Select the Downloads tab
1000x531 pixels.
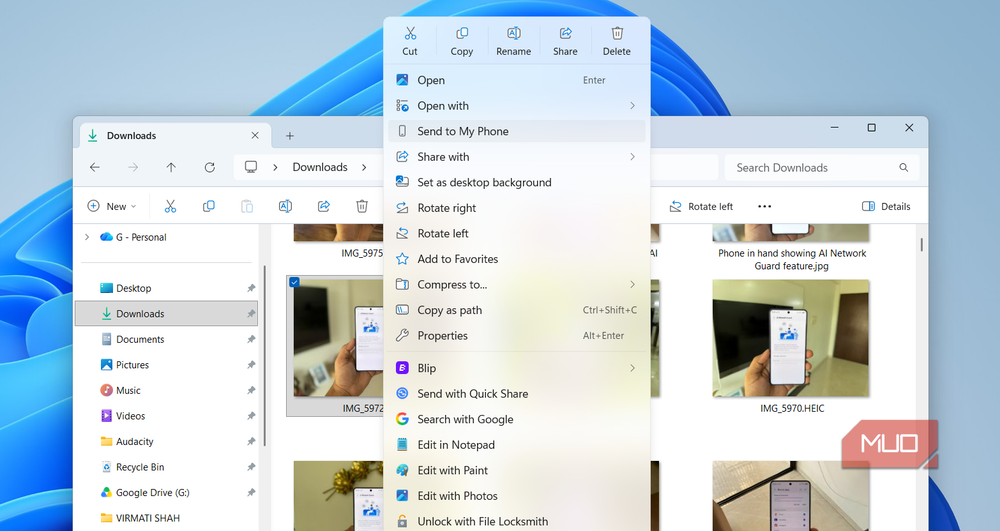click(x=175, y=136)
